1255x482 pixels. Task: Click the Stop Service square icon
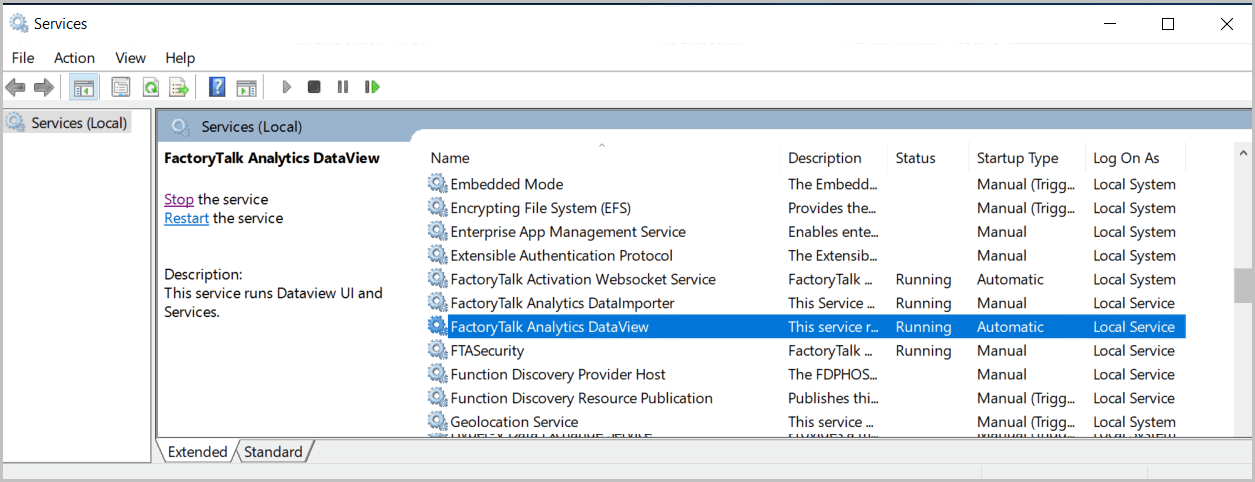[x=314, y=87]
